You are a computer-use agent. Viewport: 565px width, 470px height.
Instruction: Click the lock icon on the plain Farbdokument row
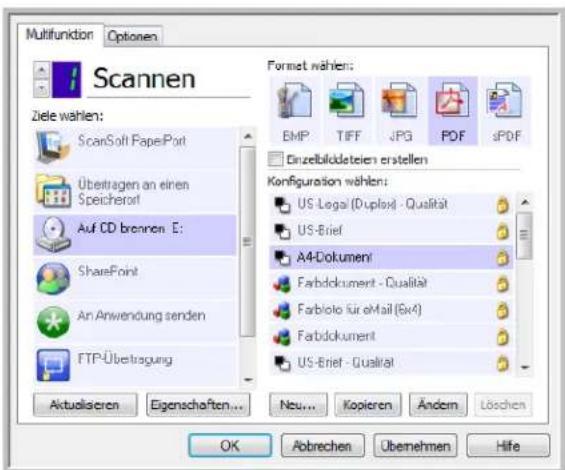[502, 337]
